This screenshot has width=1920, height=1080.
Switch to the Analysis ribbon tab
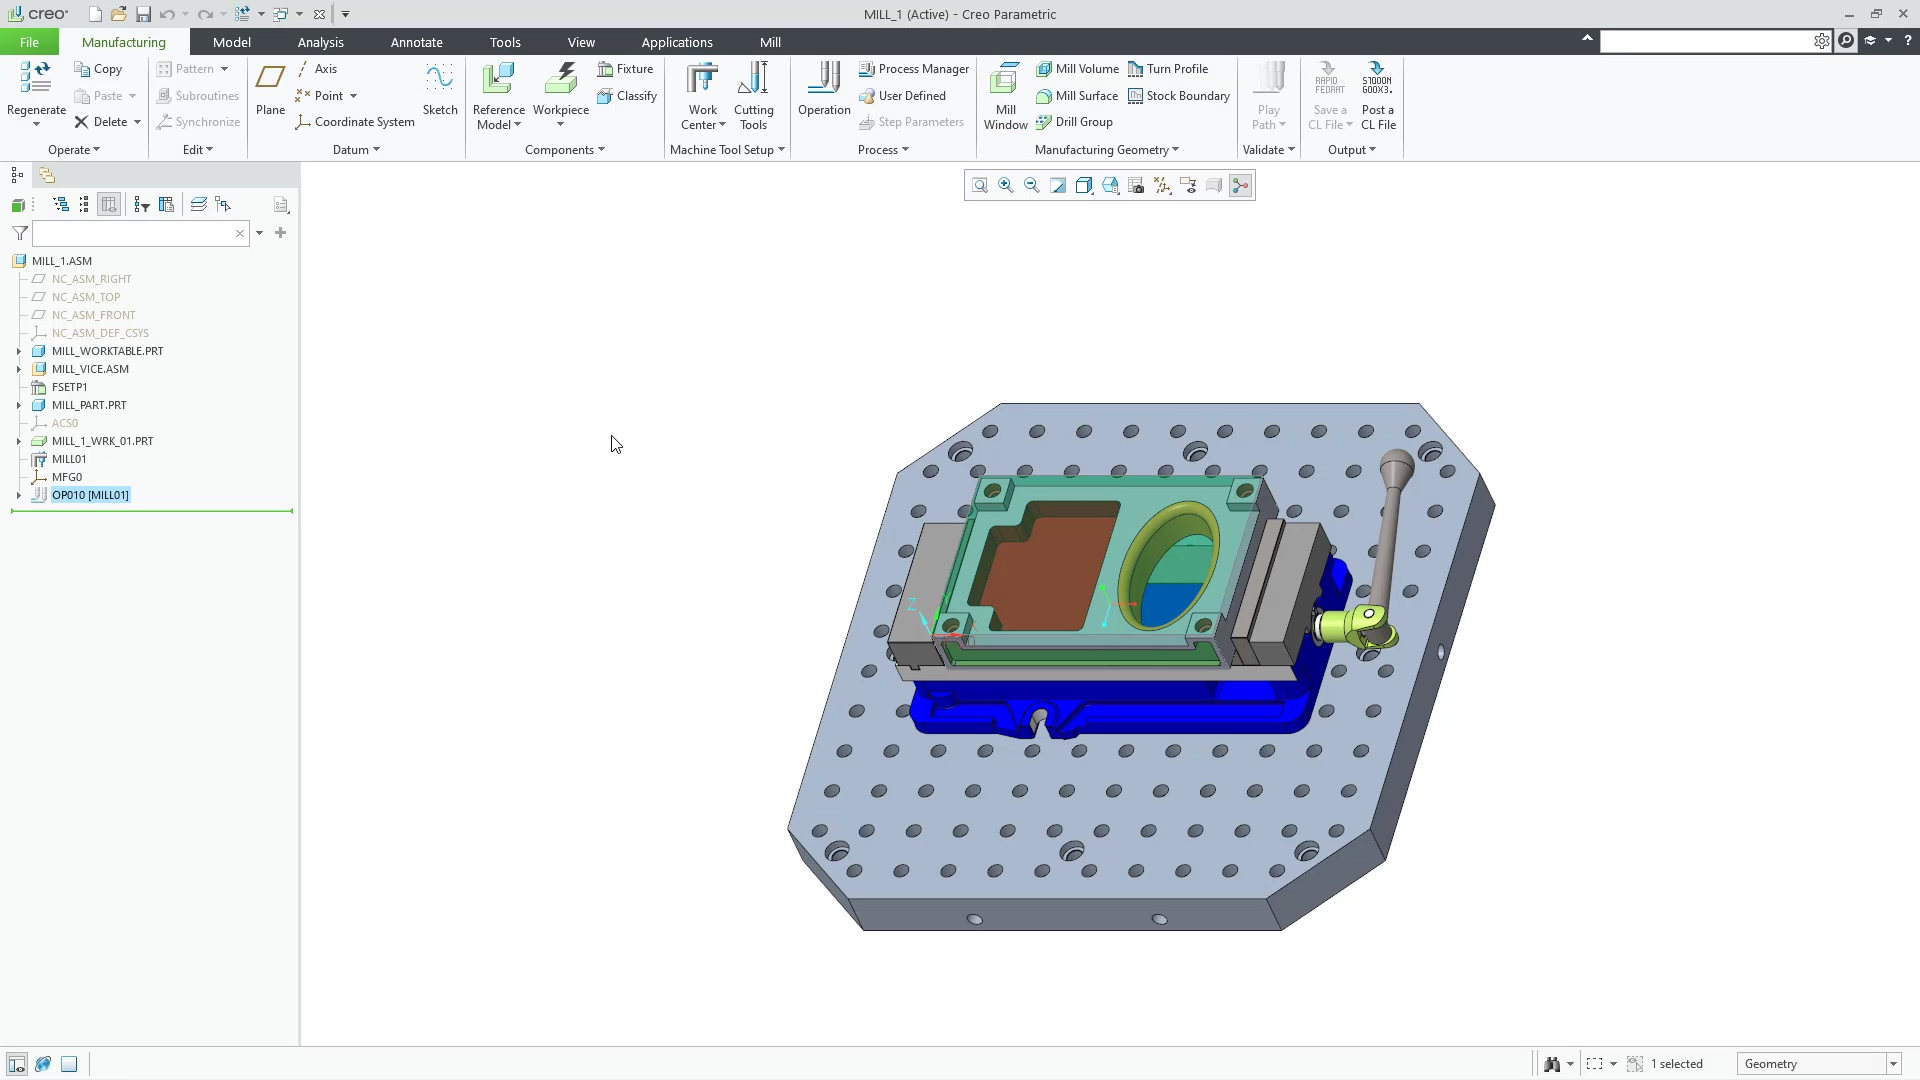coord(320,42)
